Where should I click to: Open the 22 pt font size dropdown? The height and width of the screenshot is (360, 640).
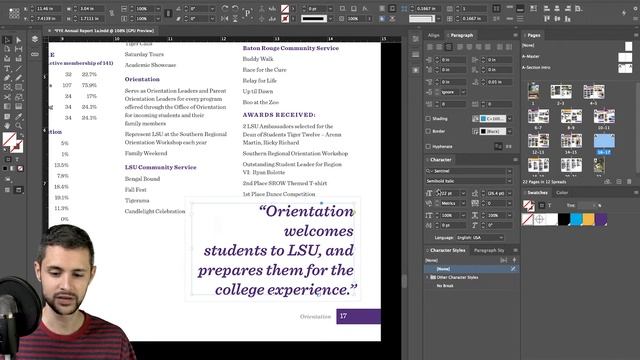(463, 193)
